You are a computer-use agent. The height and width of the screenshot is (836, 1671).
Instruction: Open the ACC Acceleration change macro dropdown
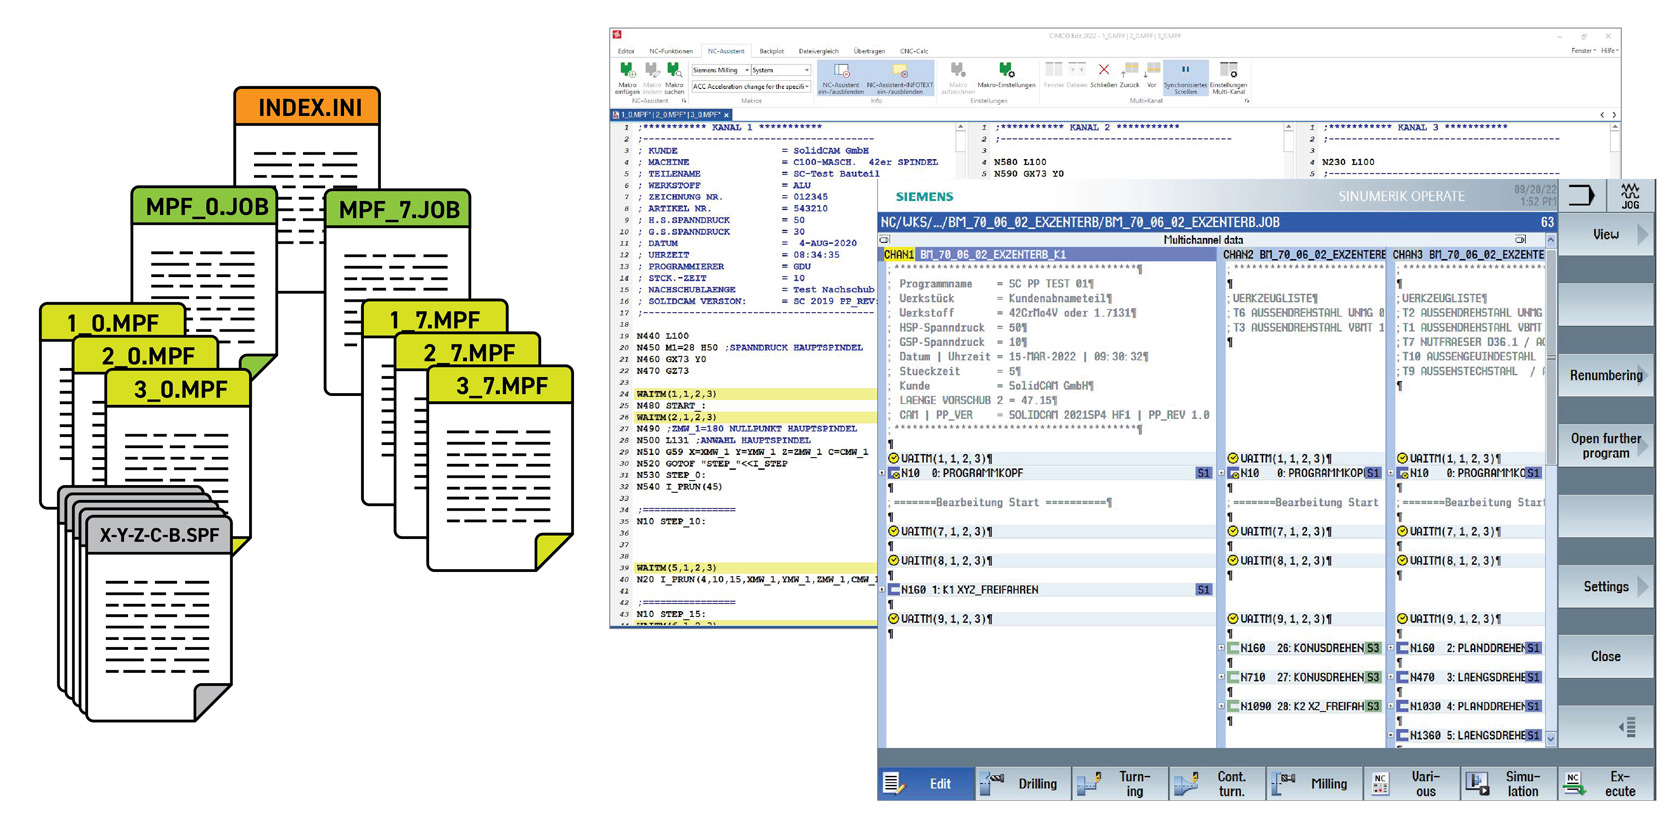point(750,87)
